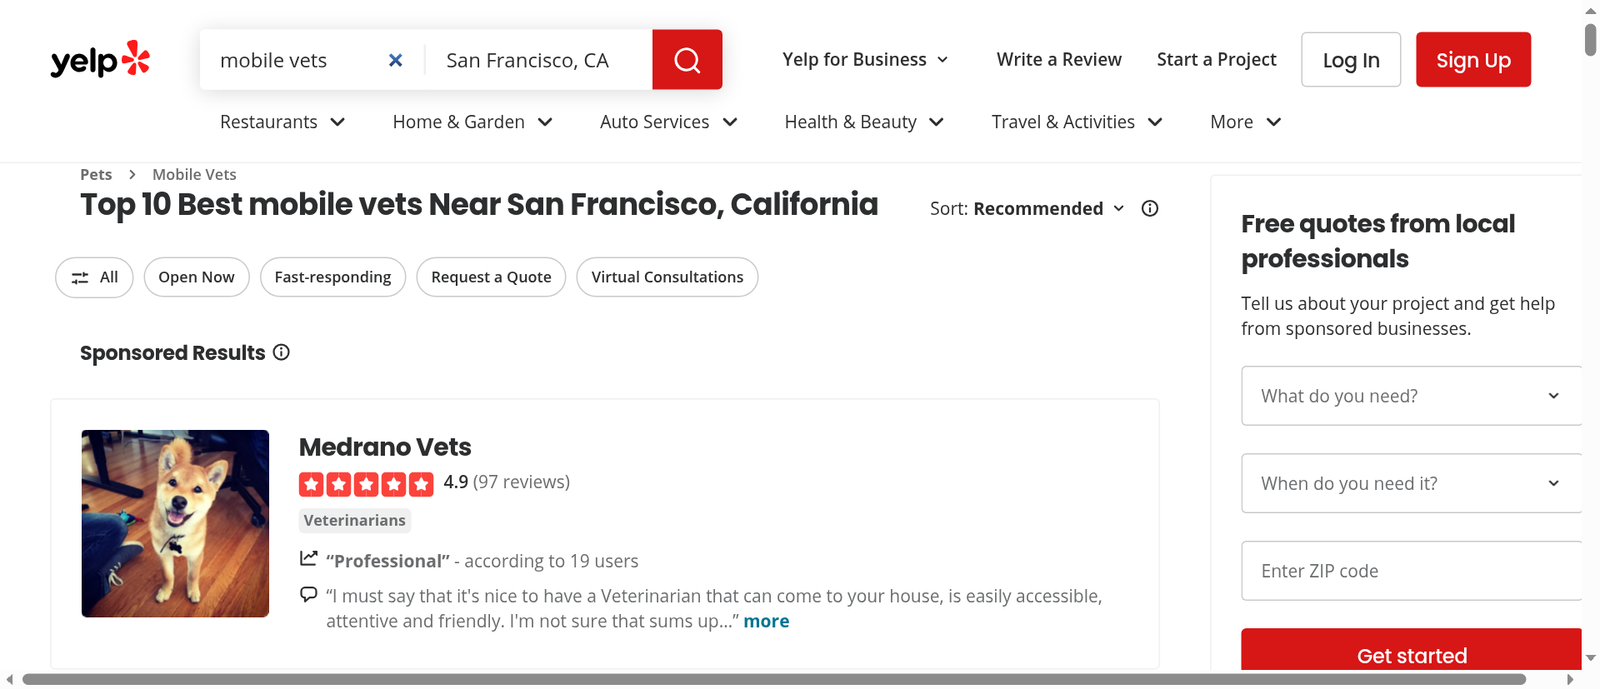Expand Yelp for Business menu
Screen dimensions: 1600x689
(x=865, y=59)
